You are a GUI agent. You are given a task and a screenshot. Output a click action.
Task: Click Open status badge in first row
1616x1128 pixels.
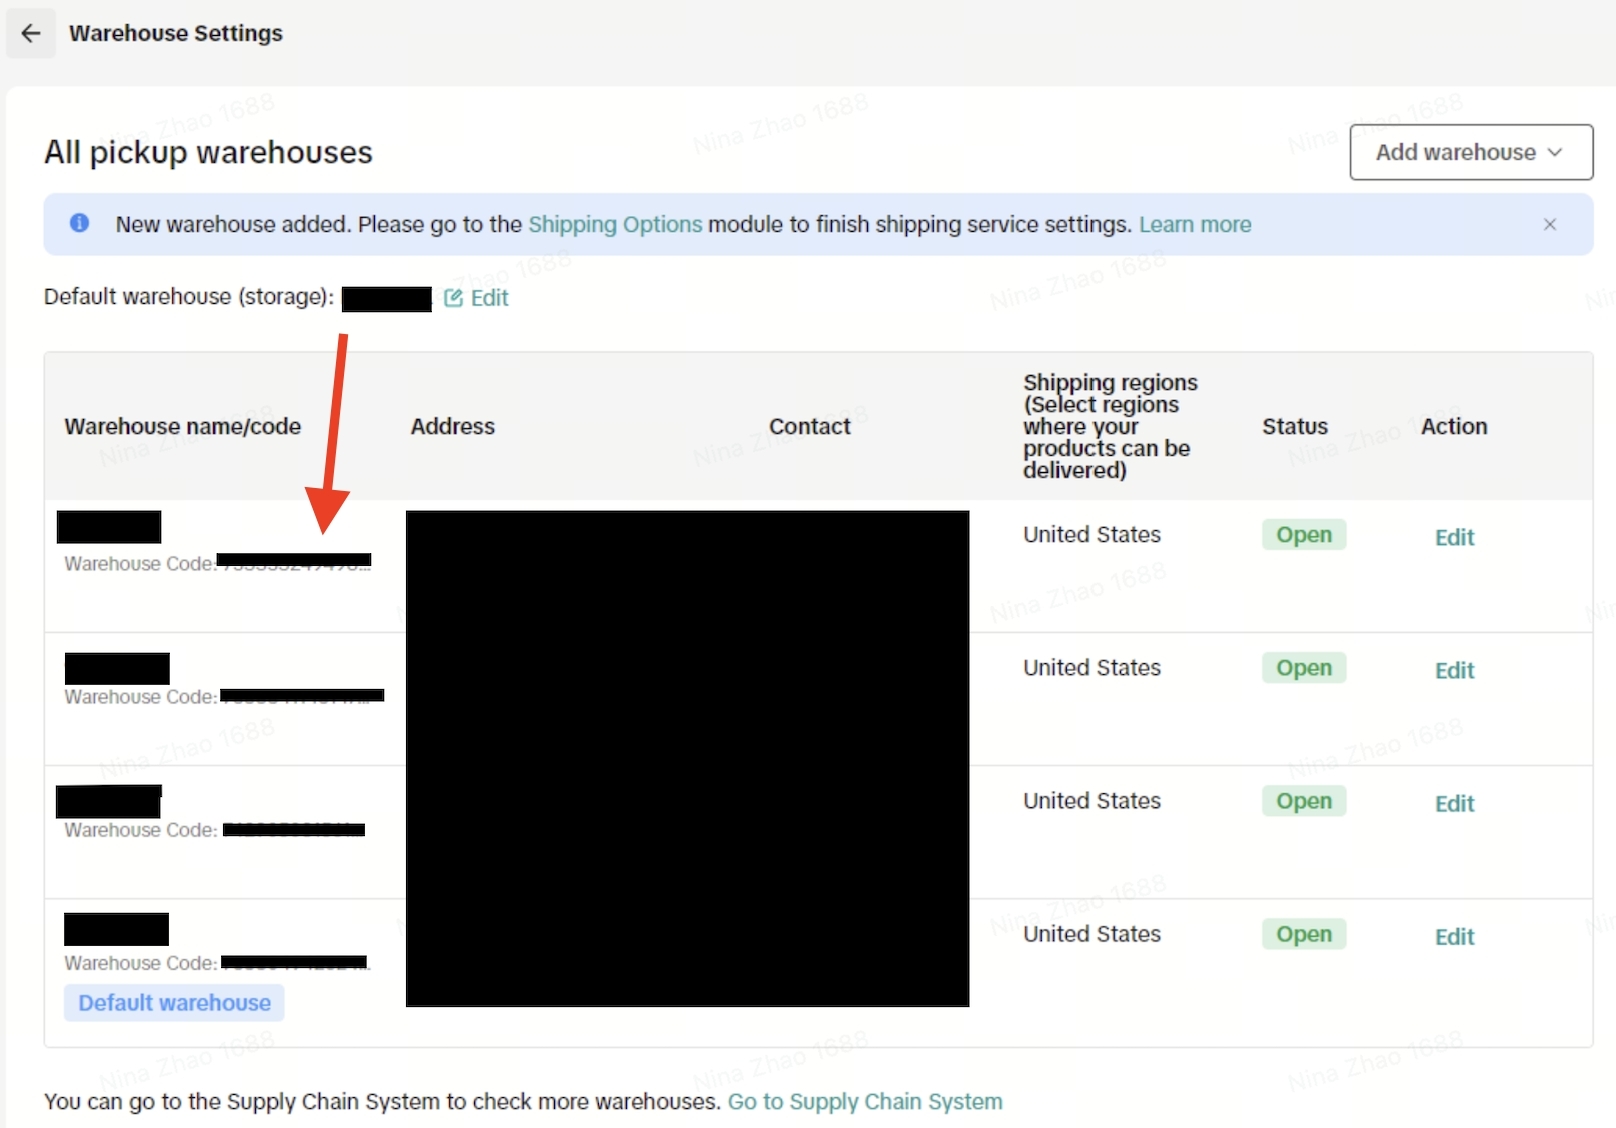pos(1303,535)
